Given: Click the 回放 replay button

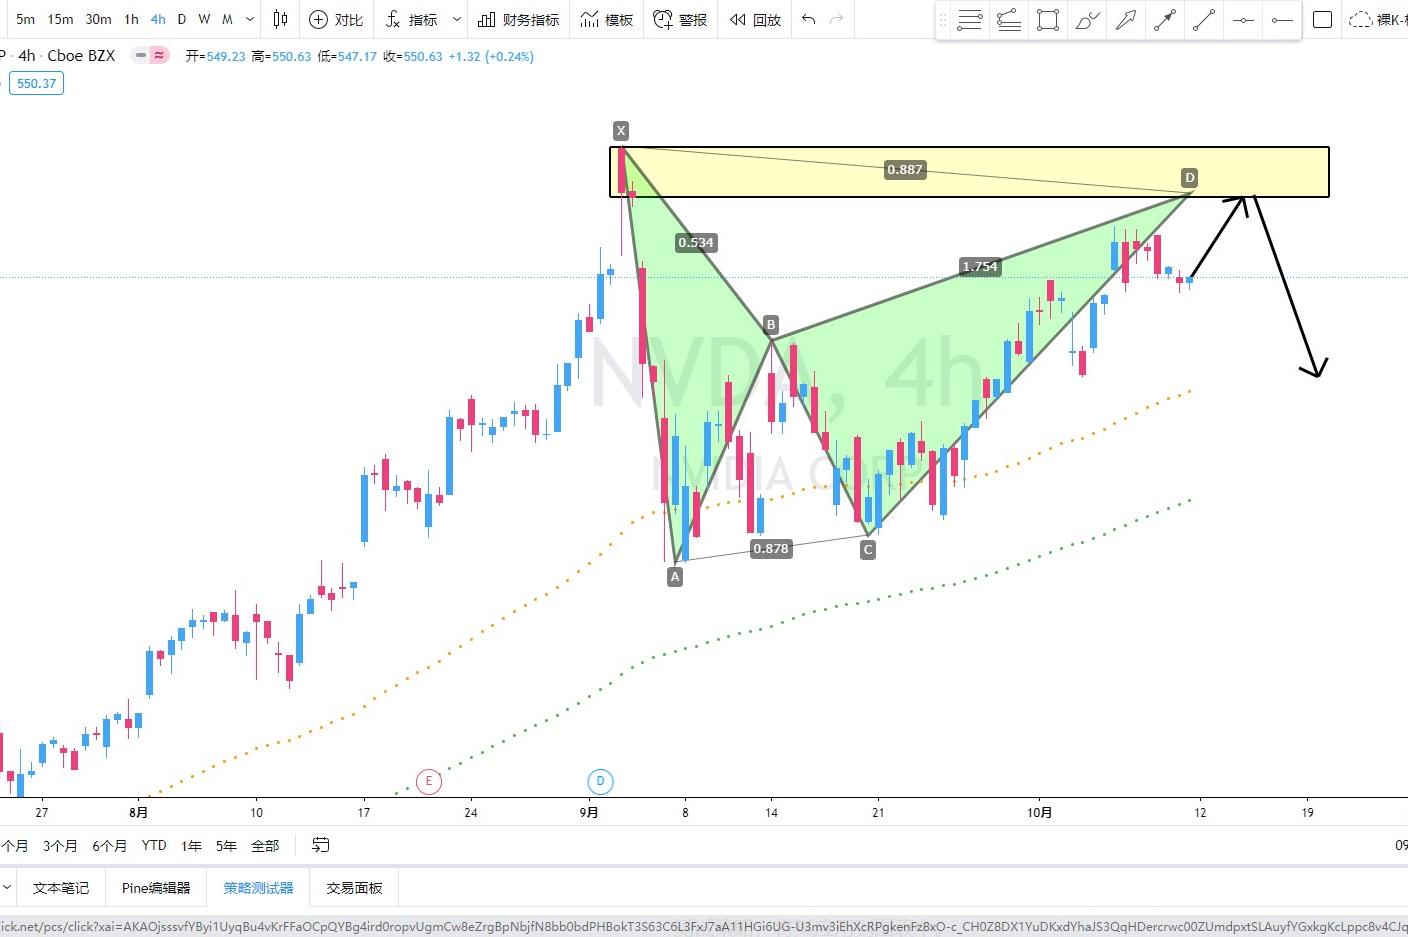Looking at the screenshot, I should [x=755, y=19].
